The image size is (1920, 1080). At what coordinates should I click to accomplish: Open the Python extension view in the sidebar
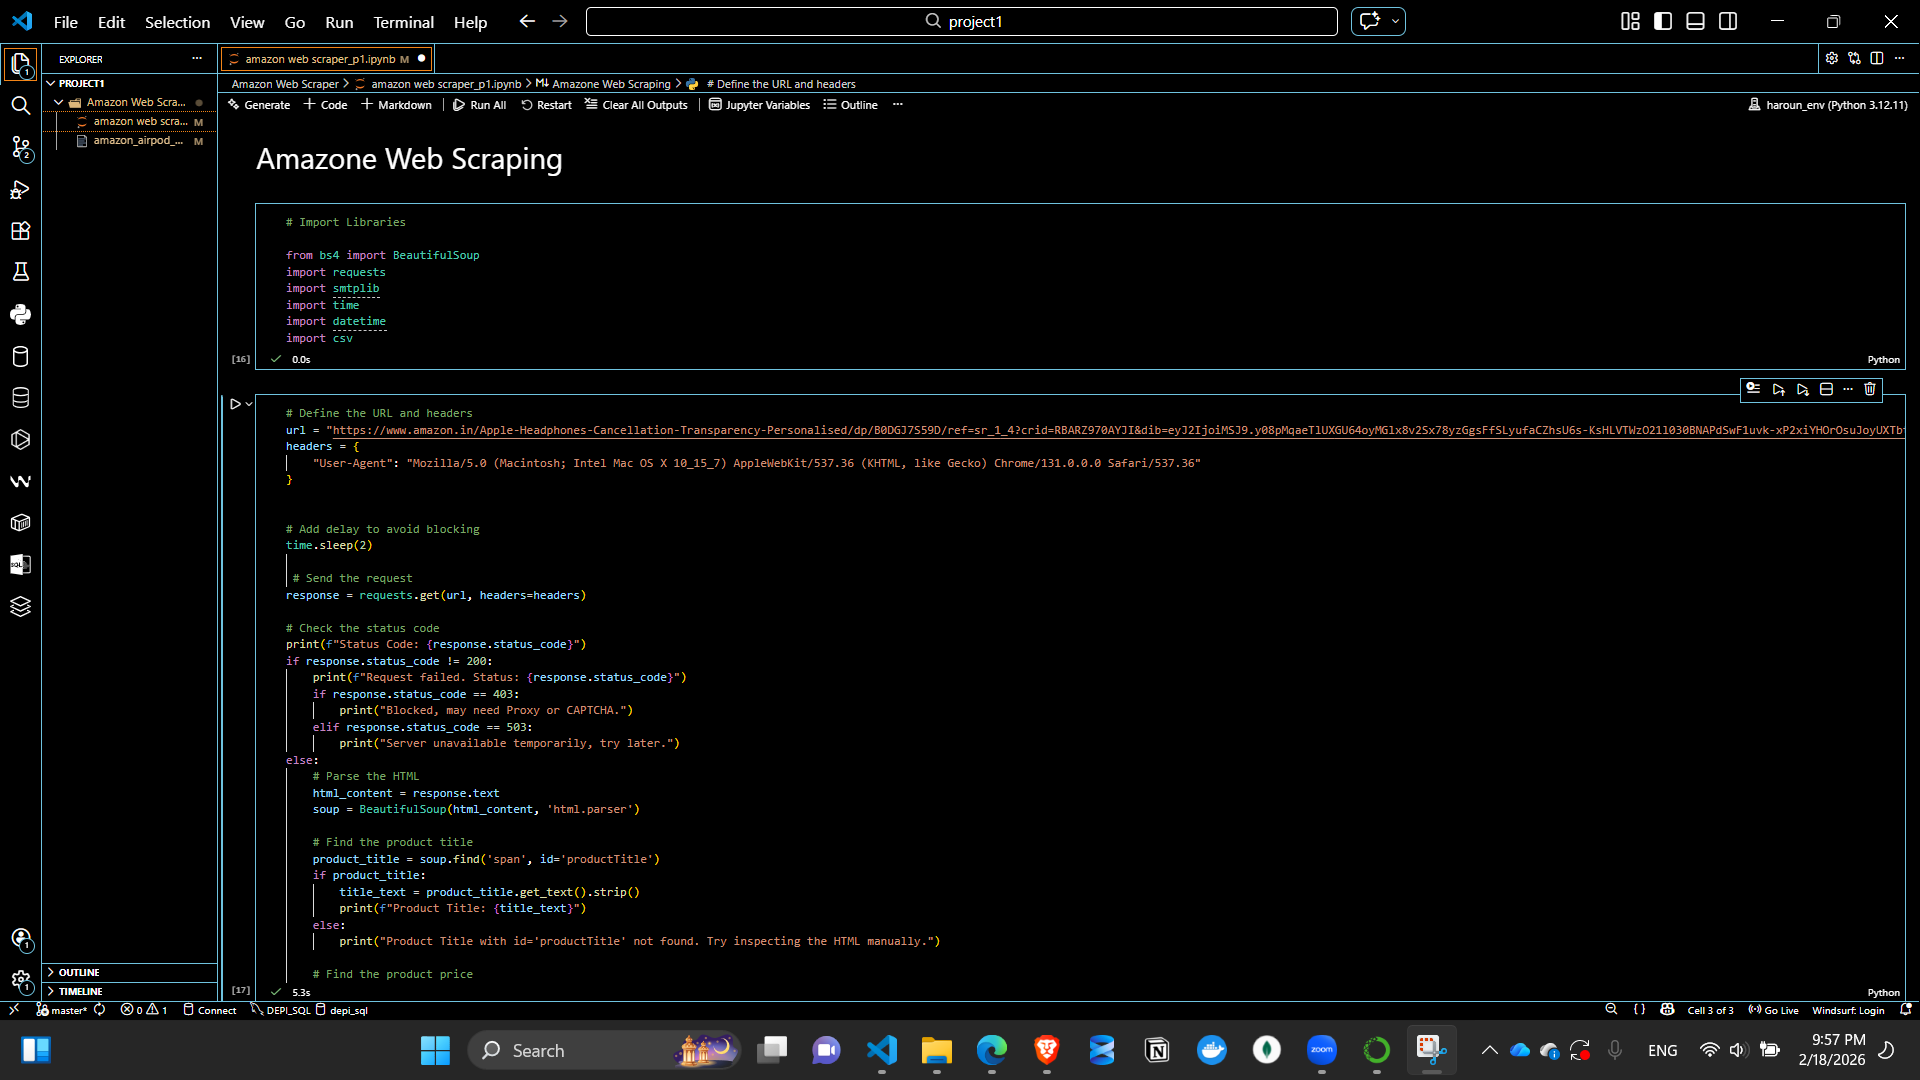point(20,315)
